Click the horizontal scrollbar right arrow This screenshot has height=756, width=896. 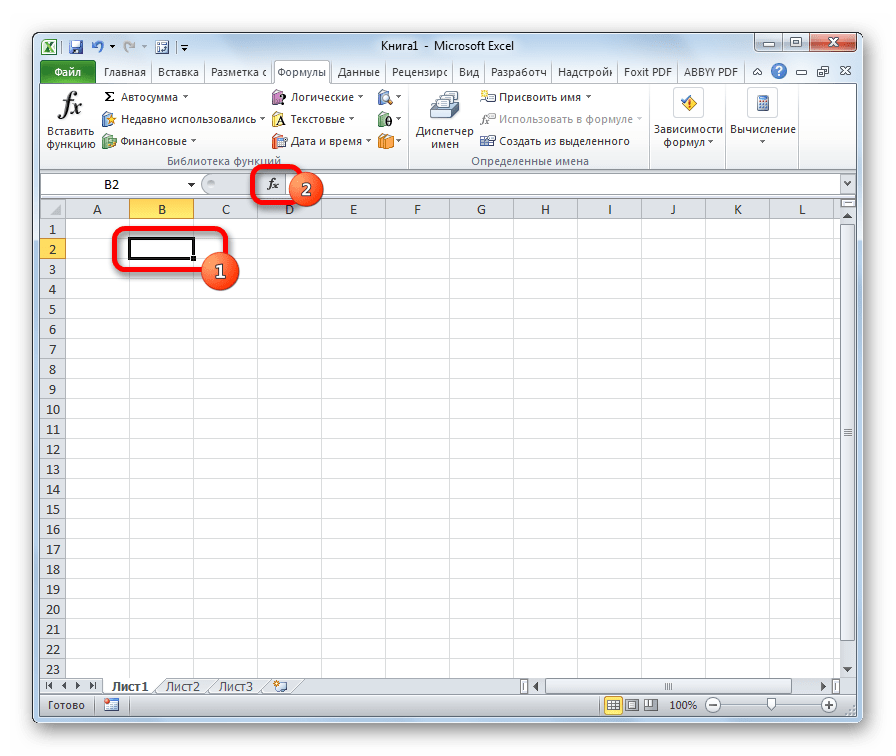click(823, 686)
